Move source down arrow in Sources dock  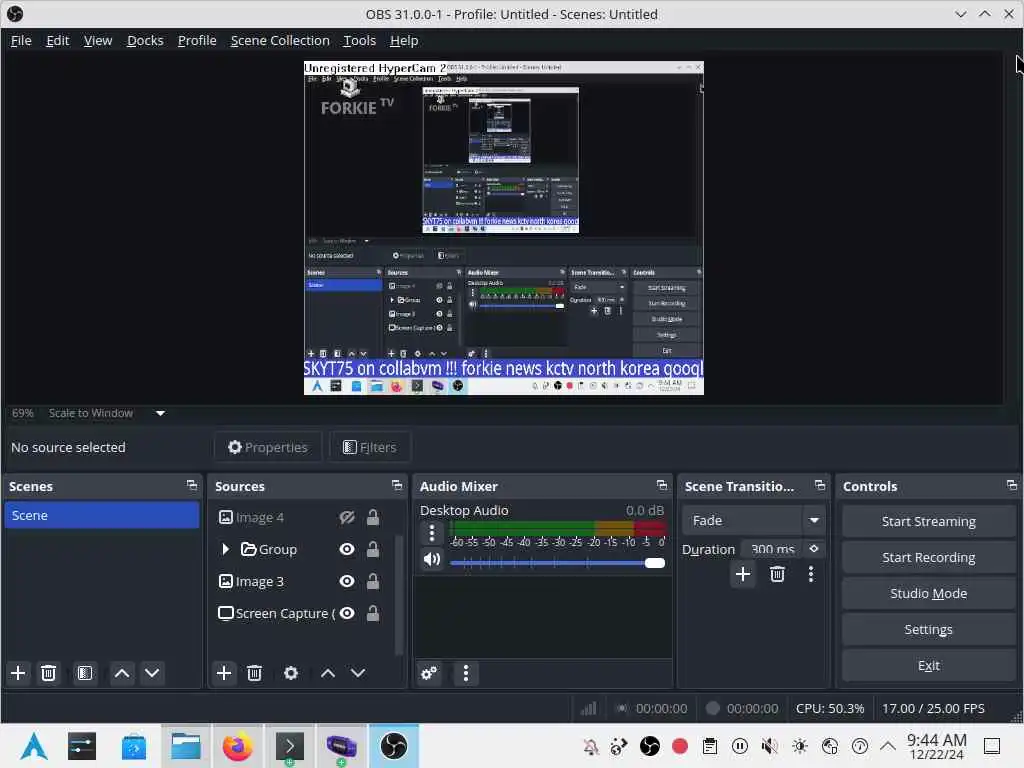point(358,673)
